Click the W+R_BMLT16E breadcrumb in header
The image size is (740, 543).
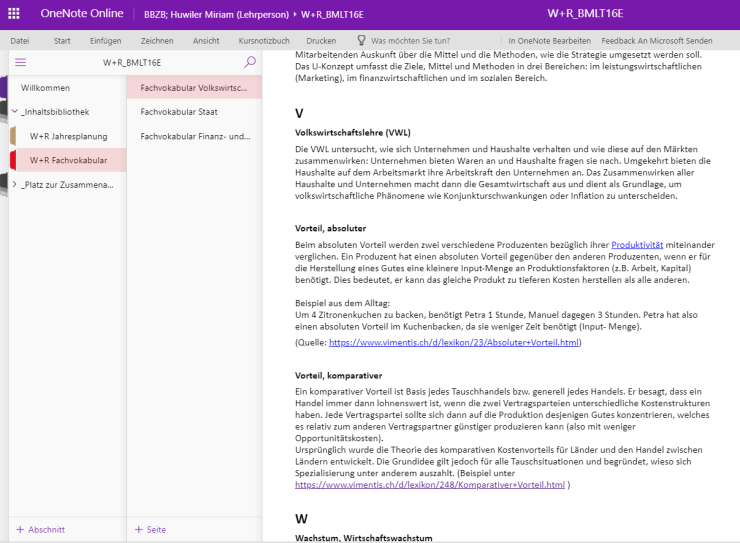coord(332,15)
